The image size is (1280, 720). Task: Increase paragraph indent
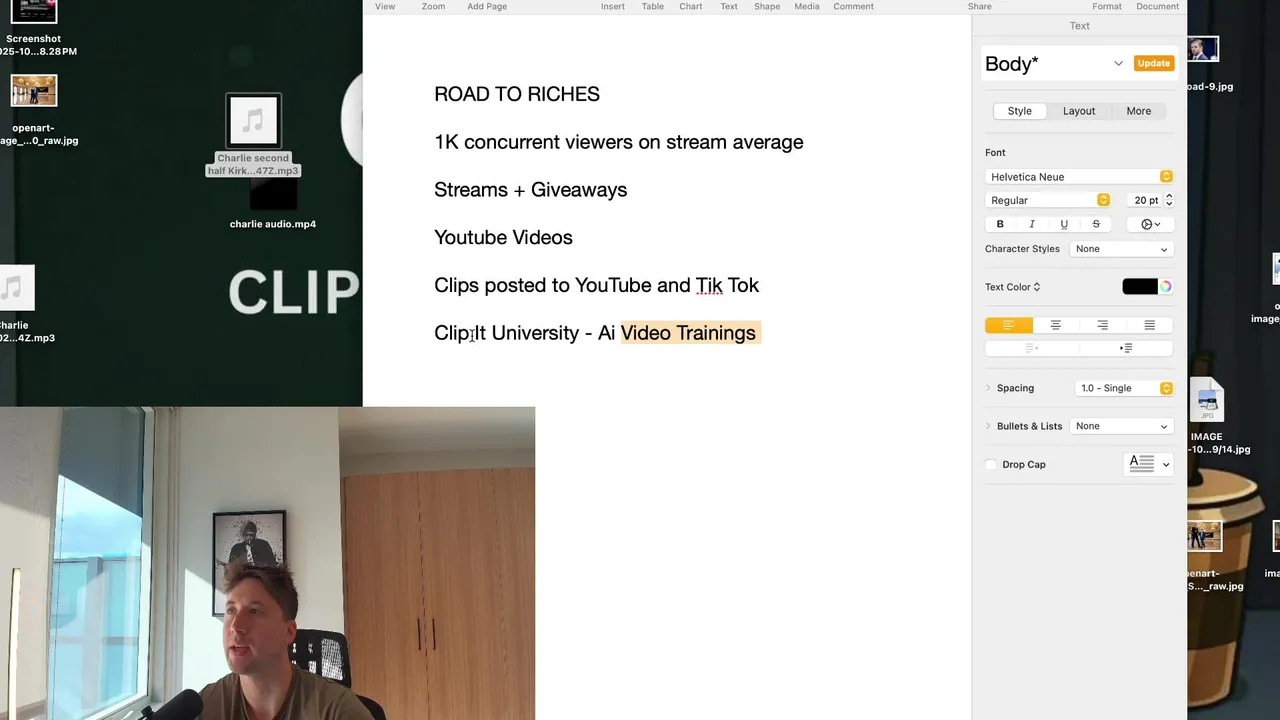1126,348
